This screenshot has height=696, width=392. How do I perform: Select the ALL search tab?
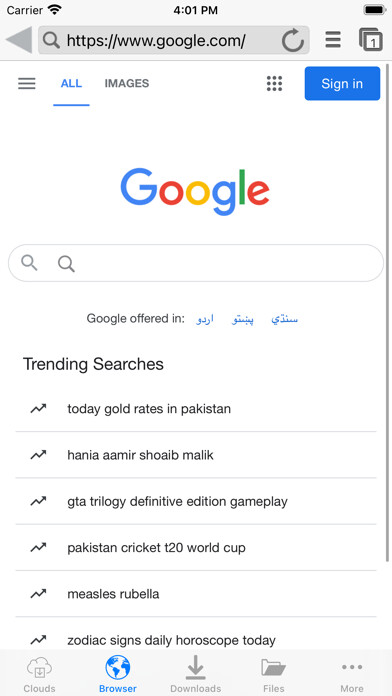coord(71,83)
